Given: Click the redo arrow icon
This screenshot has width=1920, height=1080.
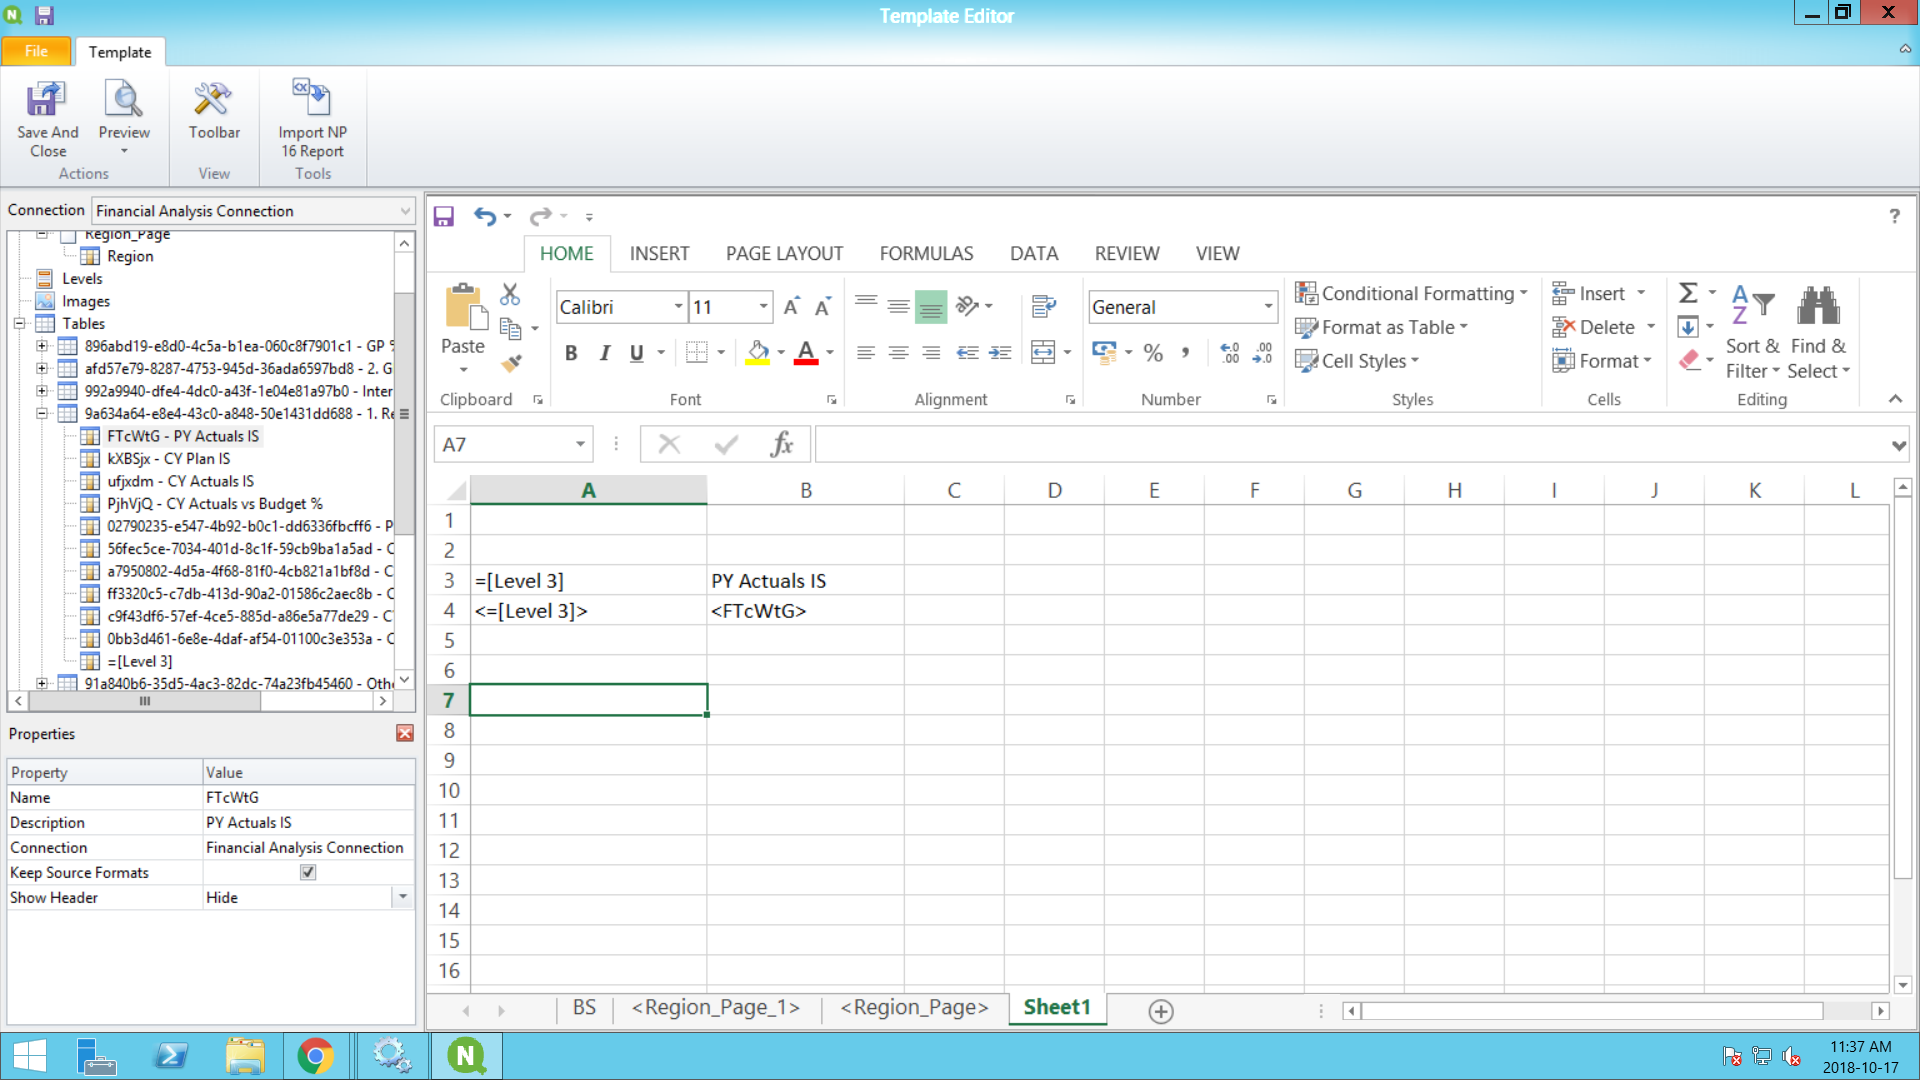Looking at the screenshot, I should coord(540,216).
